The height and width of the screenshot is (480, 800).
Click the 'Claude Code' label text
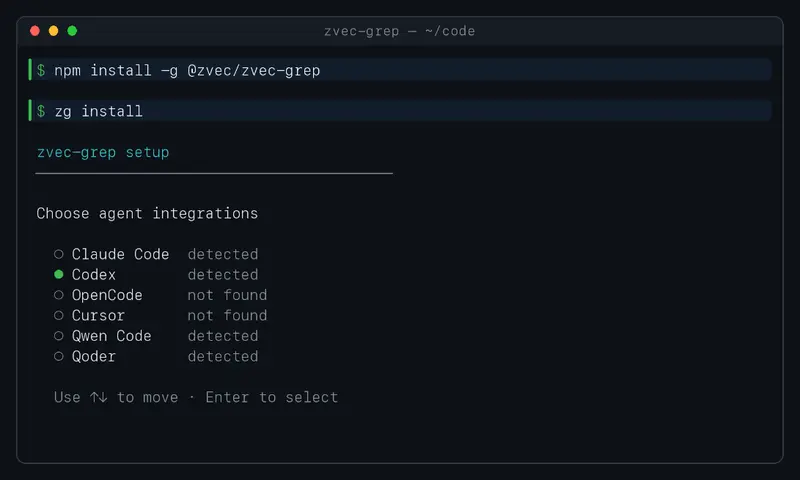coord(120,254)
